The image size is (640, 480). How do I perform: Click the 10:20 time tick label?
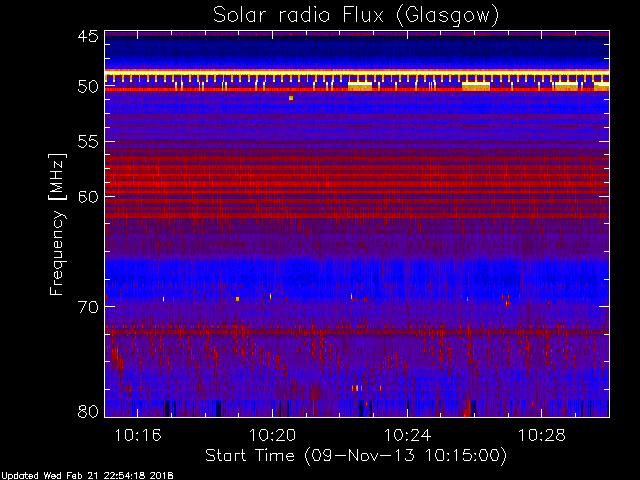click(272, 436)
